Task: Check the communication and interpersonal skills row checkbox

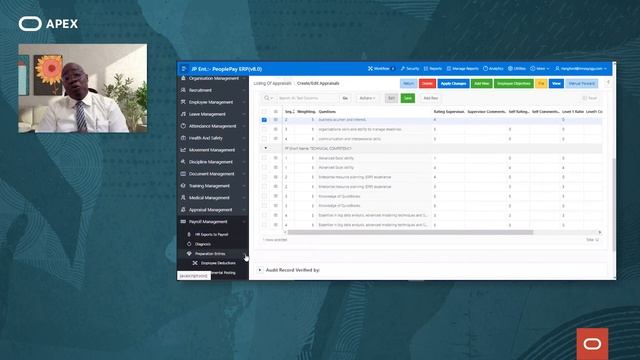Action: click(264, 139)
